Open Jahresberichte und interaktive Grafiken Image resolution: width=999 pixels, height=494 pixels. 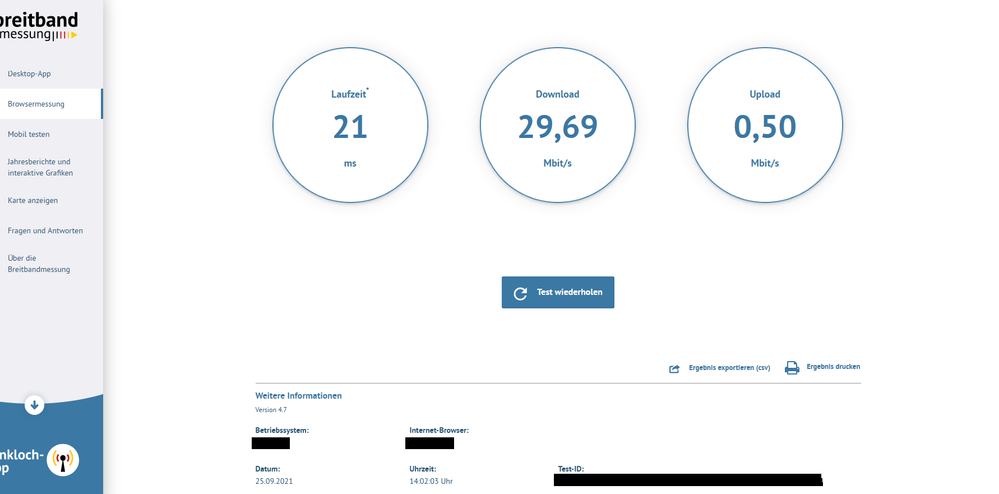click(x=40, y=167)
